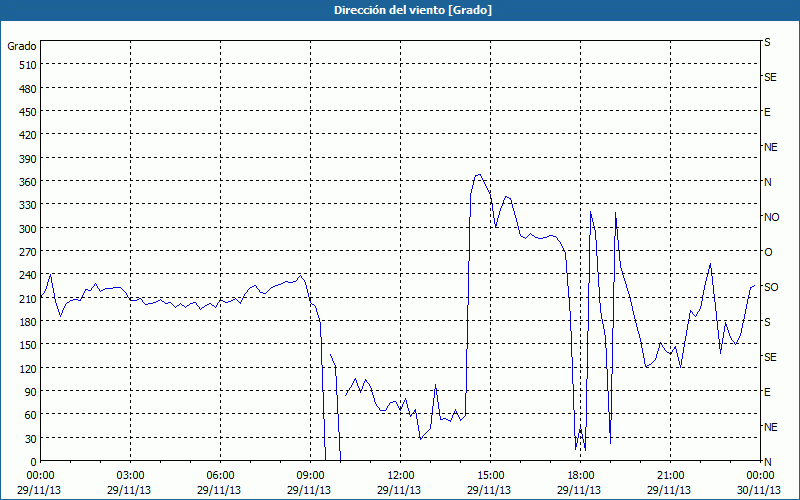
Task: Click the 30/11/13 date label
Action: point(759,490)
